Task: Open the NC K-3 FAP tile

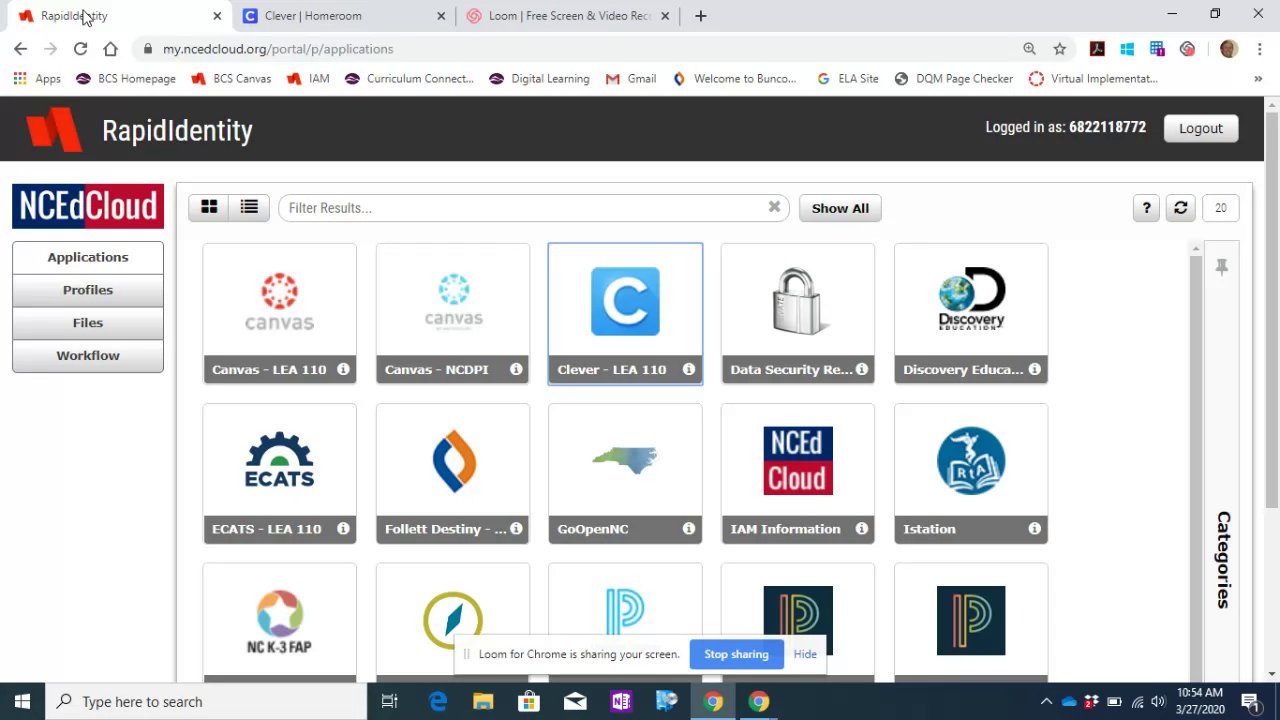Action: [279, 622]
